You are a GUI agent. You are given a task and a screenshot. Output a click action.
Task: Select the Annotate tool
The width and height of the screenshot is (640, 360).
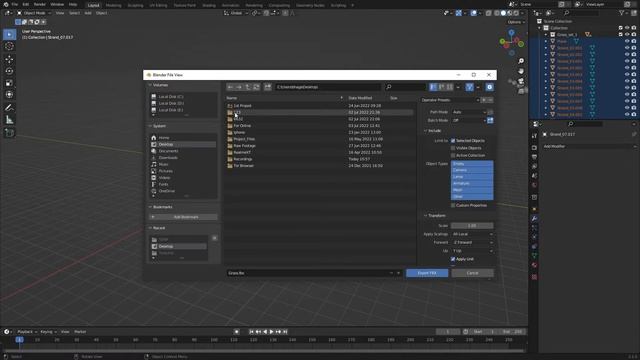[9, 108]
